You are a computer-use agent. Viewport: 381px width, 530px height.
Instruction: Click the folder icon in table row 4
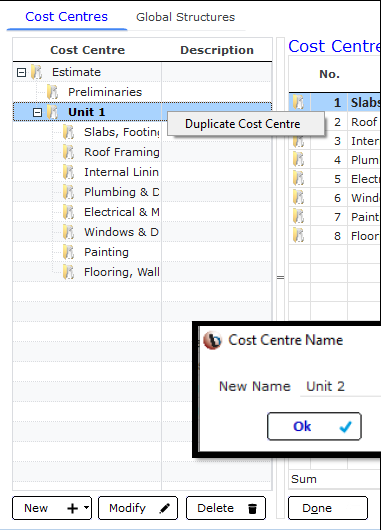299,160
